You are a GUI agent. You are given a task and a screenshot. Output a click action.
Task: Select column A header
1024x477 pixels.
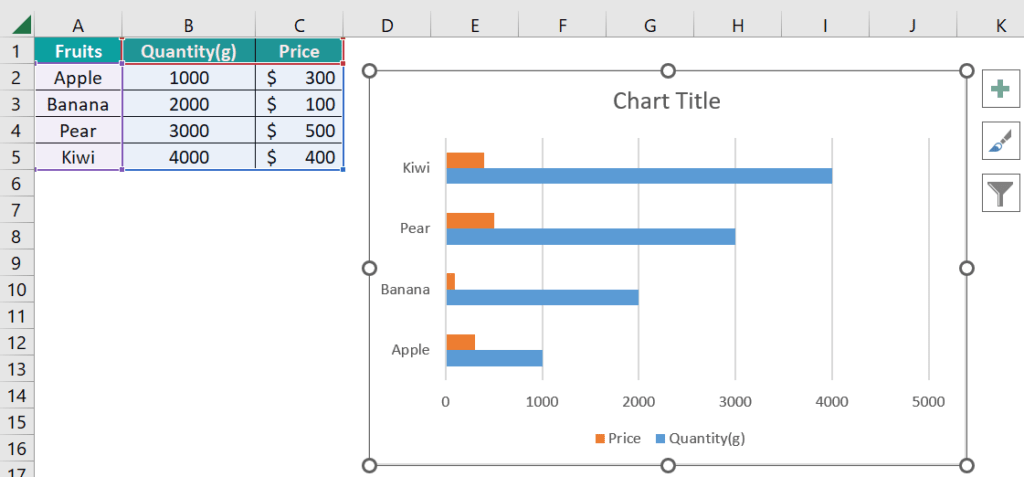[x=78, y=25]
